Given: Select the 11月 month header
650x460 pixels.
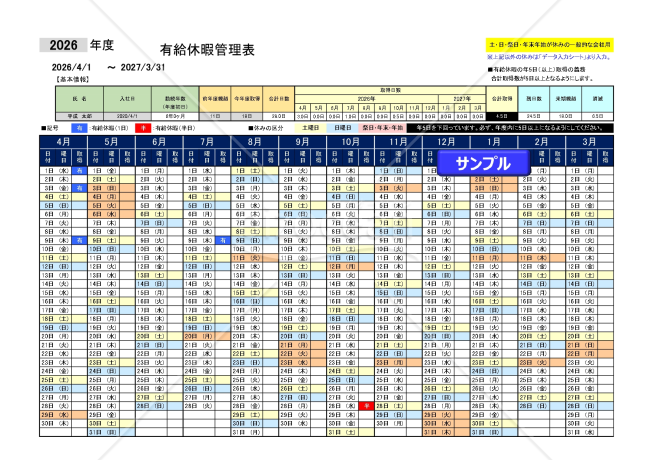Looking at the screenshot, I should click(x=398, y=142).
